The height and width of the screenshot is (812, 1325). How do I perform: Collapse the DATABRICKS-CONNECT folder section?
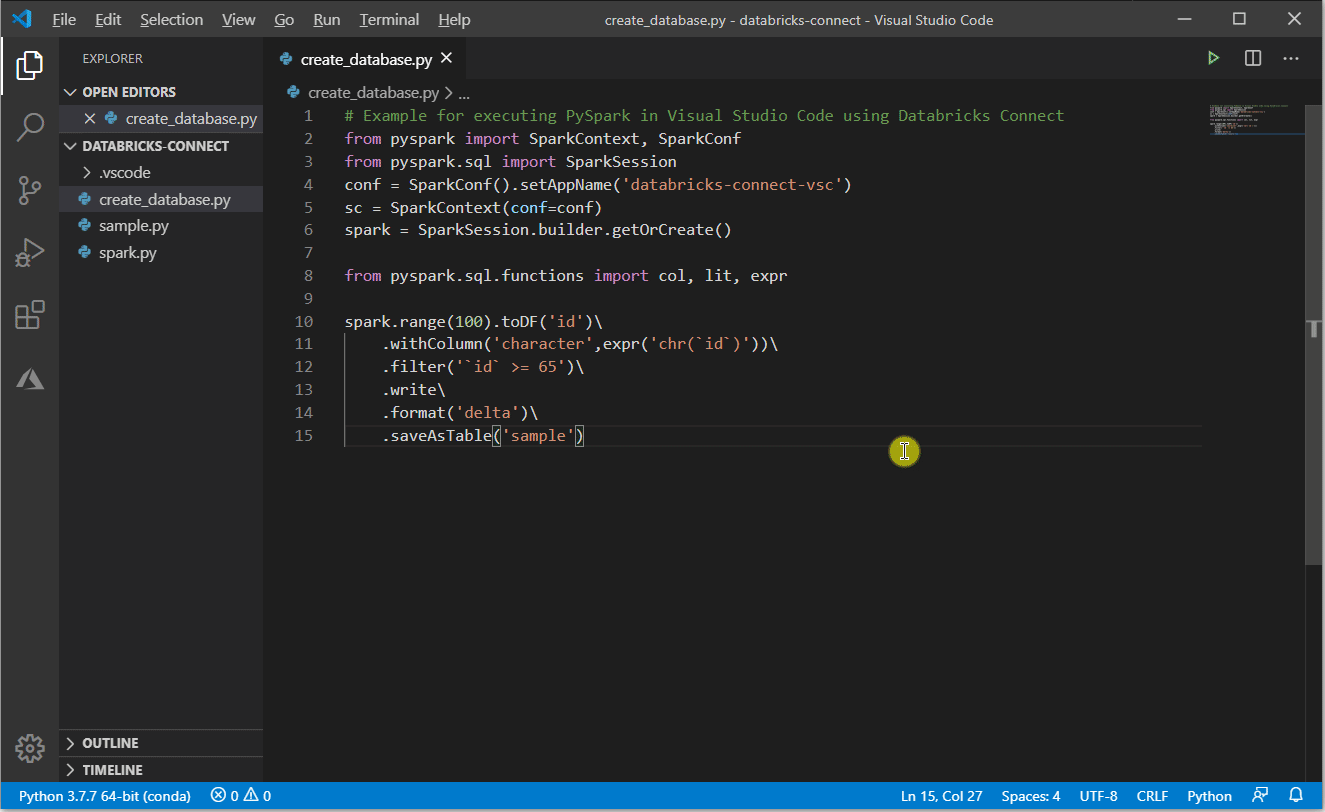point(161,146)
